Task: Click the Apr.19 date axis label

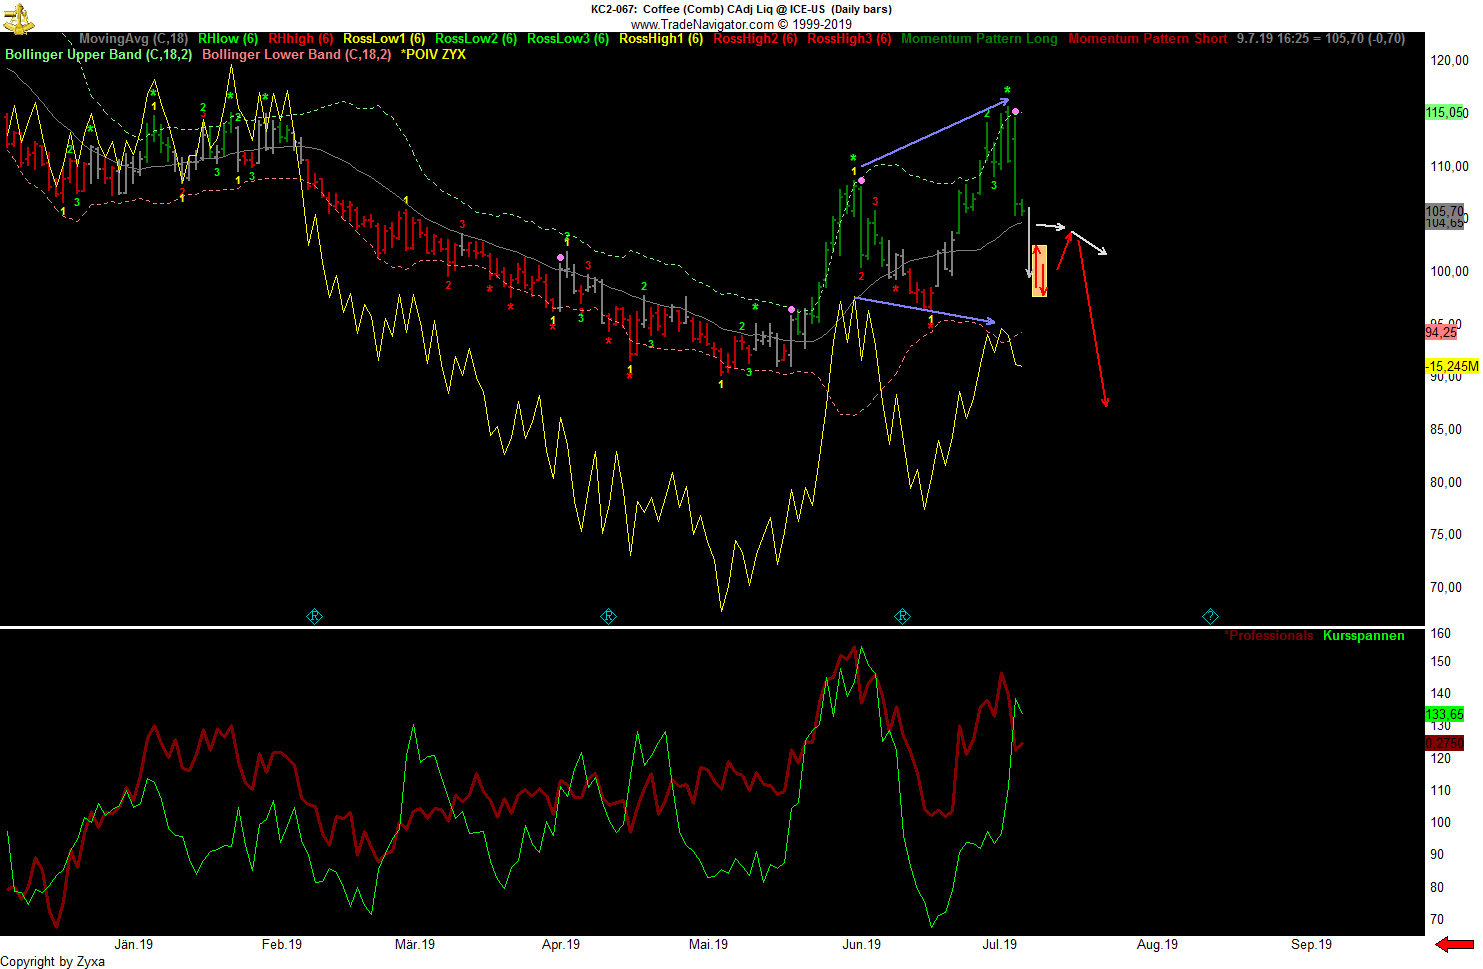Action: click(x=561, y=944)
